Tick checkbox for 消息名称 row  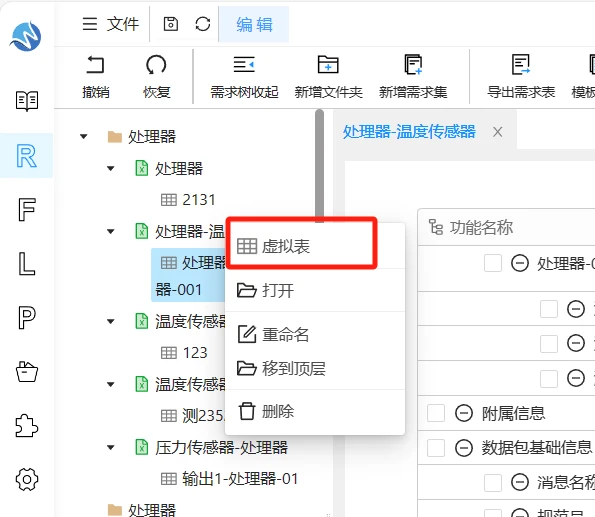coord(493,482)
